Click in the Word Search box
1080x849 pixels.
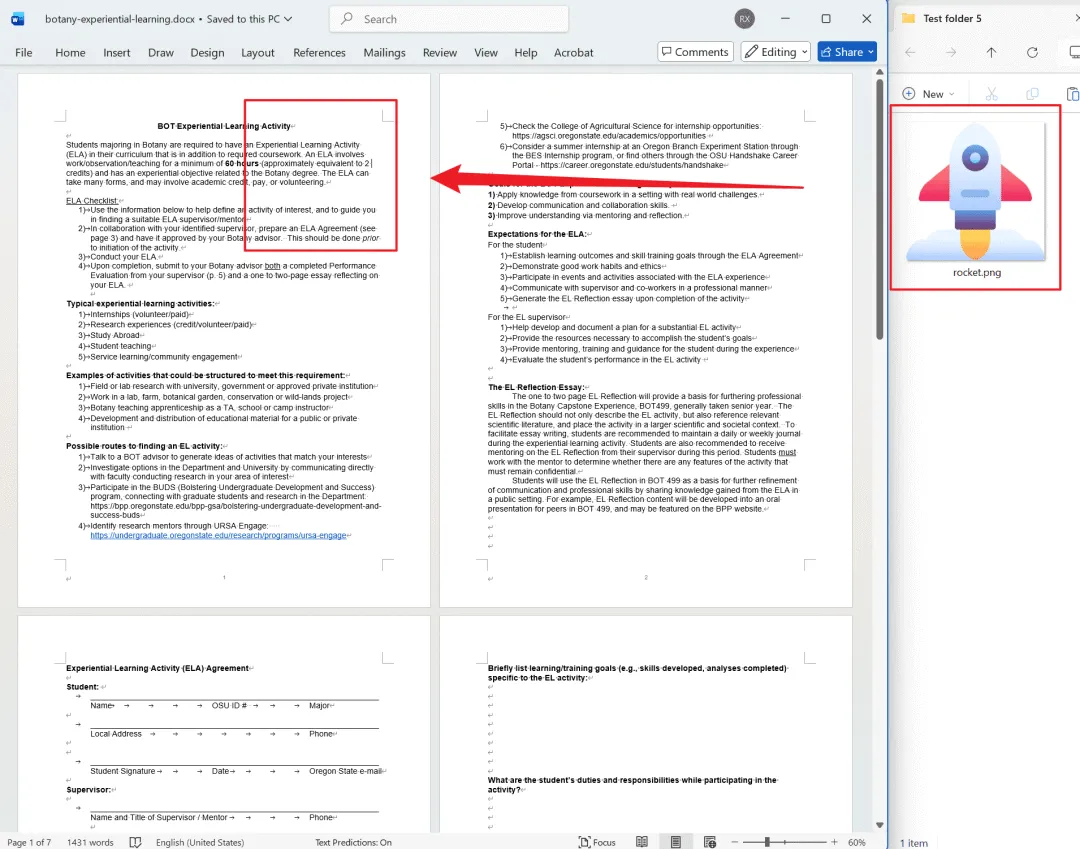pyautogui.click(x=449, y=19)
